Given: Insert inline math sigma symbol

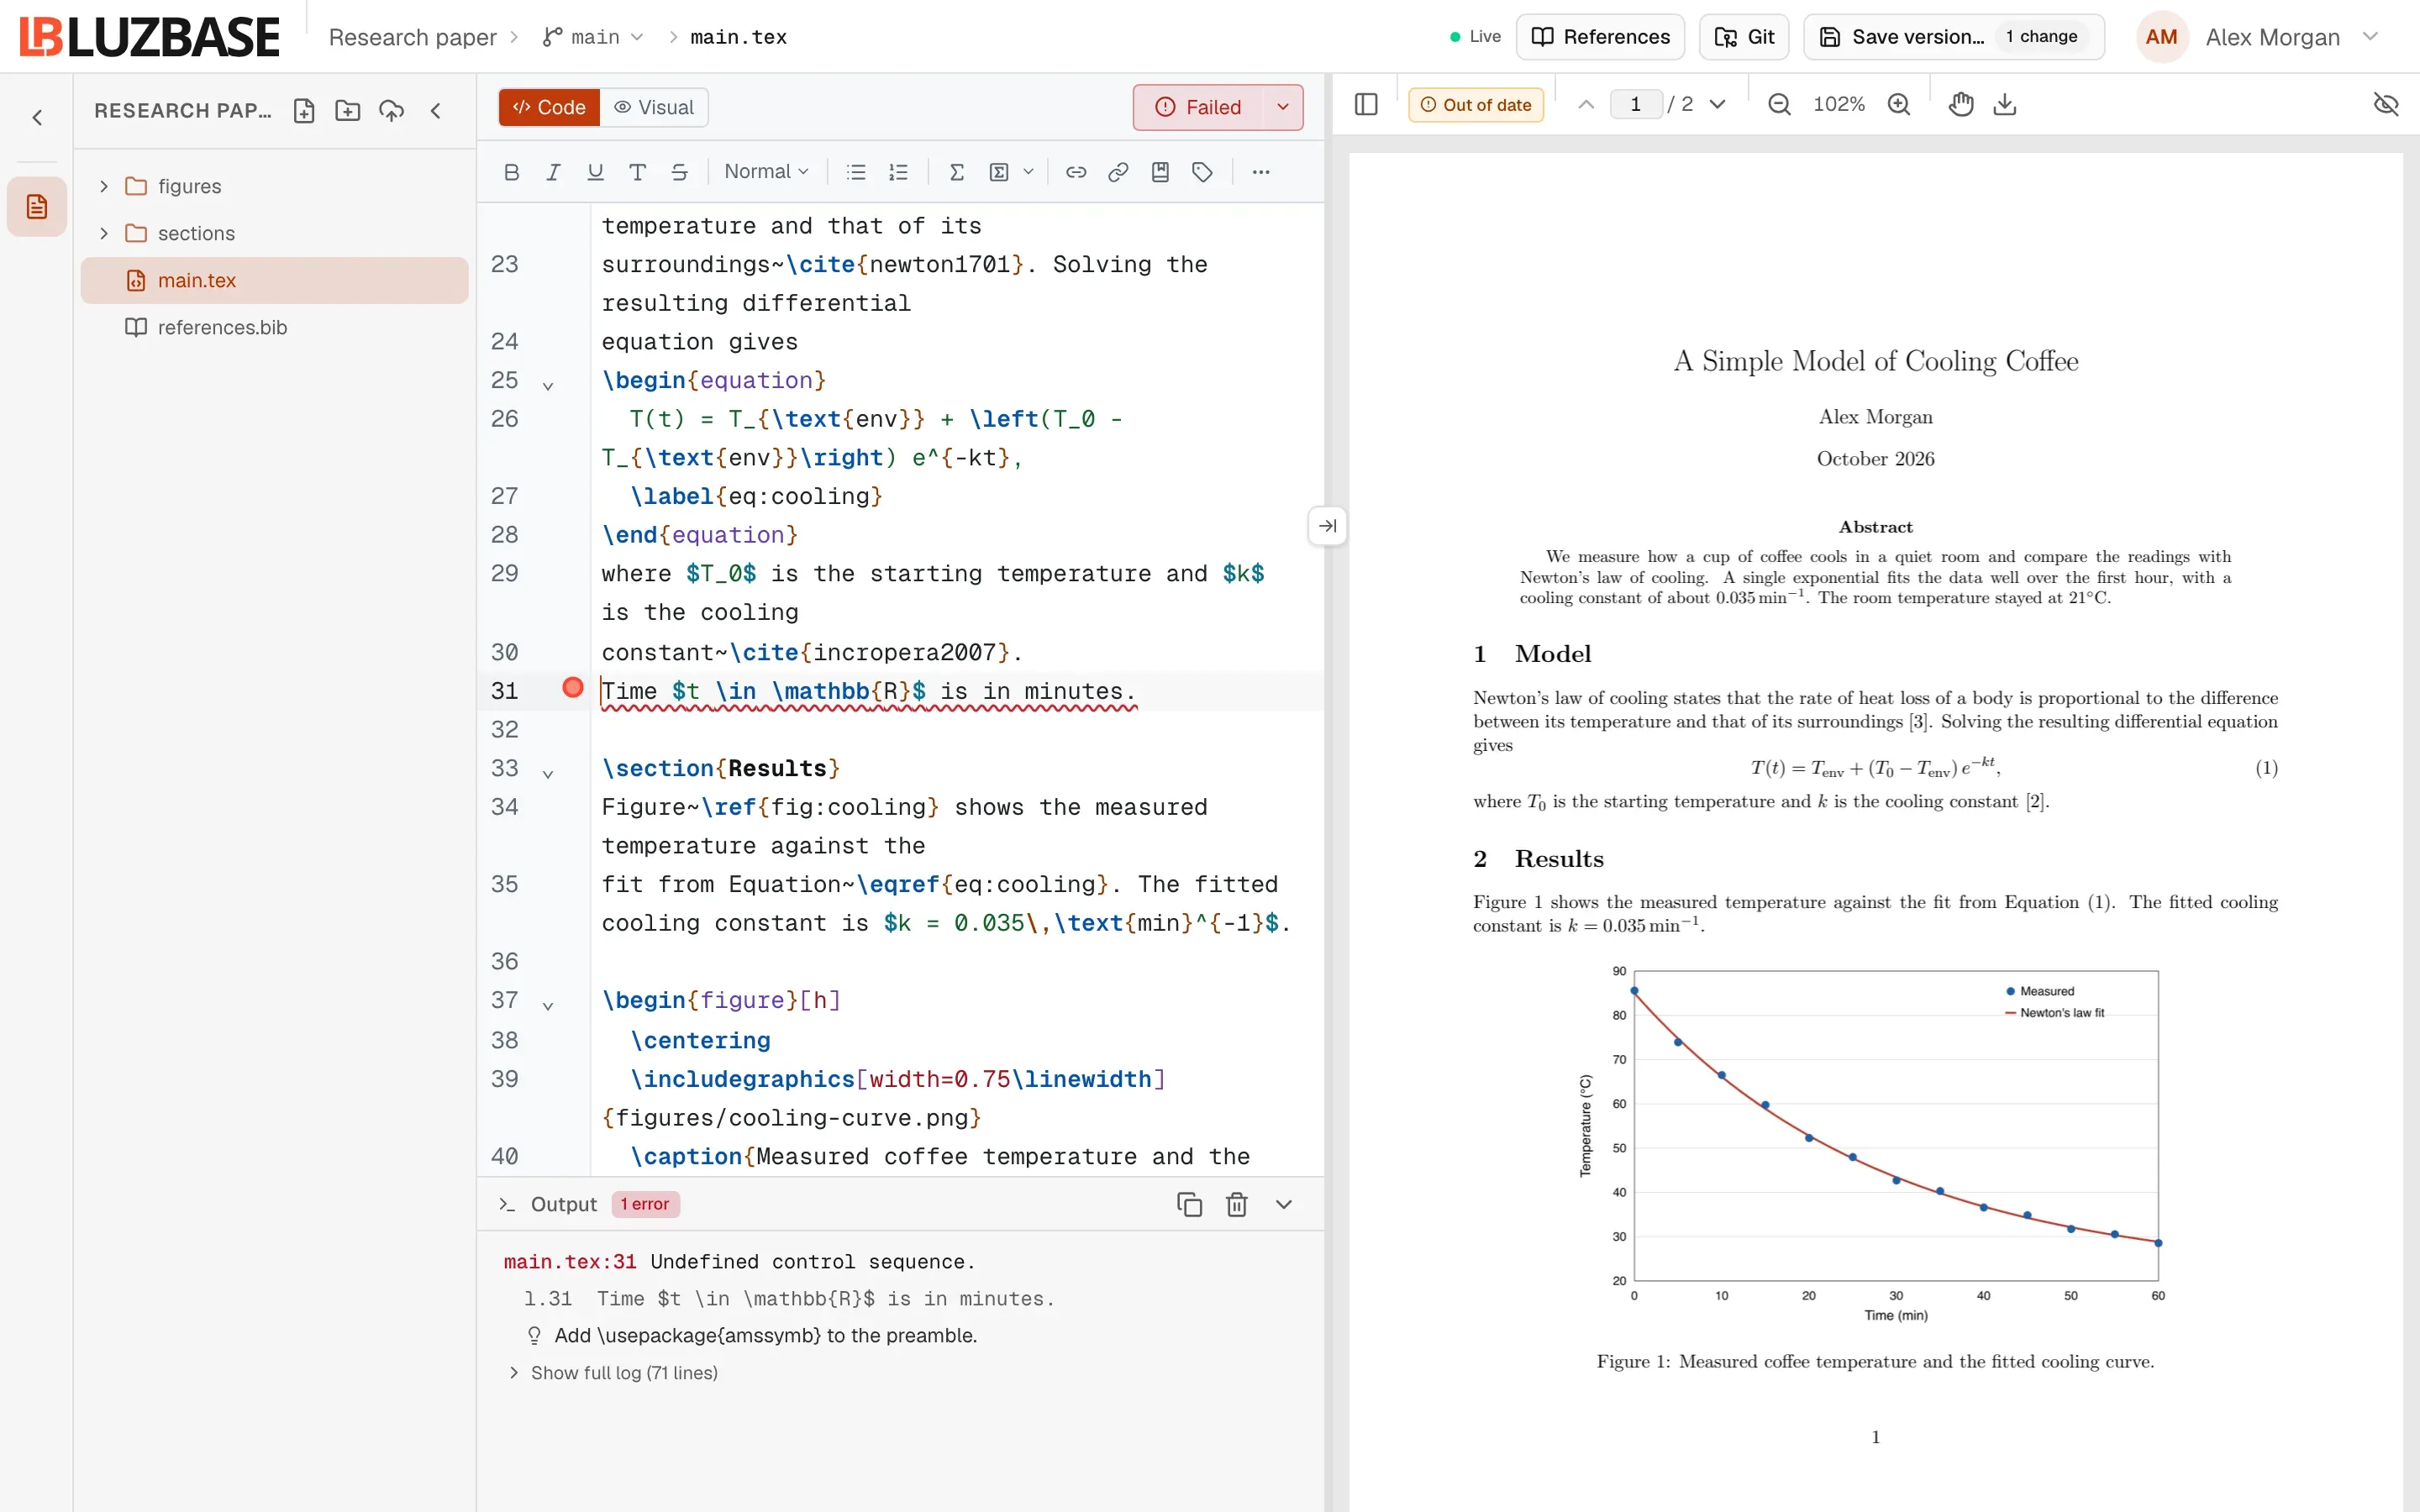Looking at the screenshot, I should pyautogui.click(x=956, y=172).
